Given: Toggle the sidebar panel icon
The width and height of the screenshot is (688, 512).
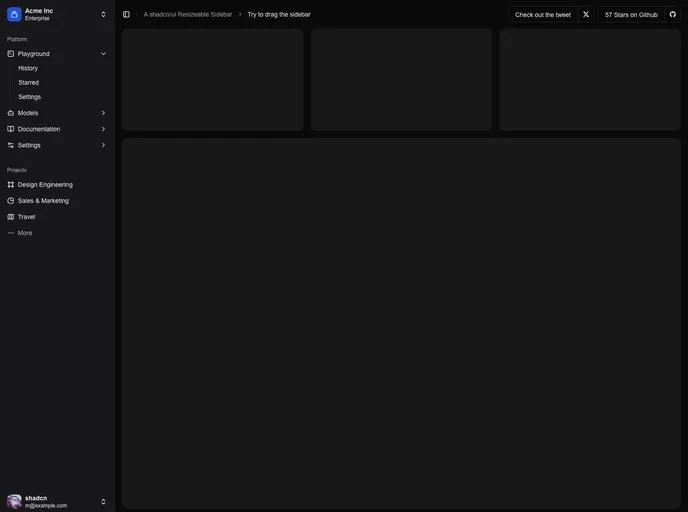Looking at the screenshot, I should pyautogui.click(x=126, y=14).
